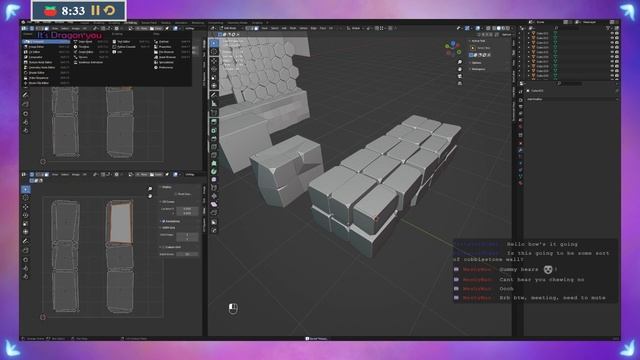640x360 pixels.
Task: Click the viewport pan hand icon
Action: [x=460, y=69]
